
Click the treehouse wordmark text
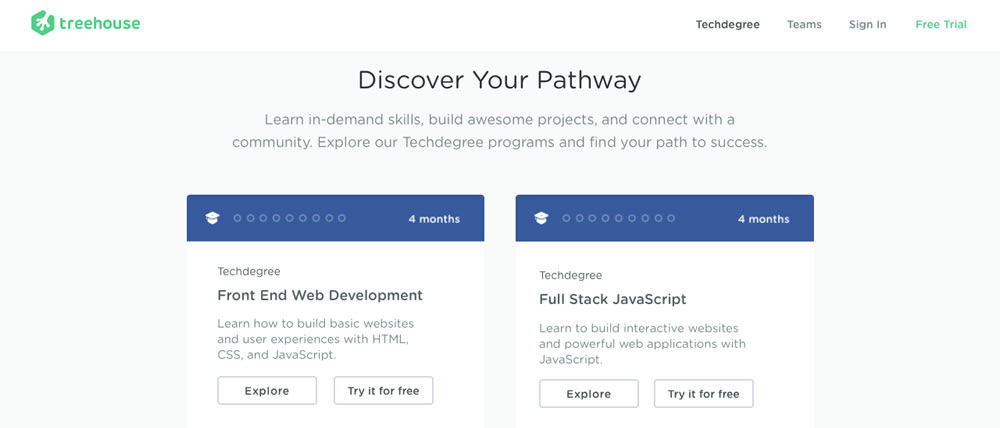pyautogui.click(x=99, y=24)
